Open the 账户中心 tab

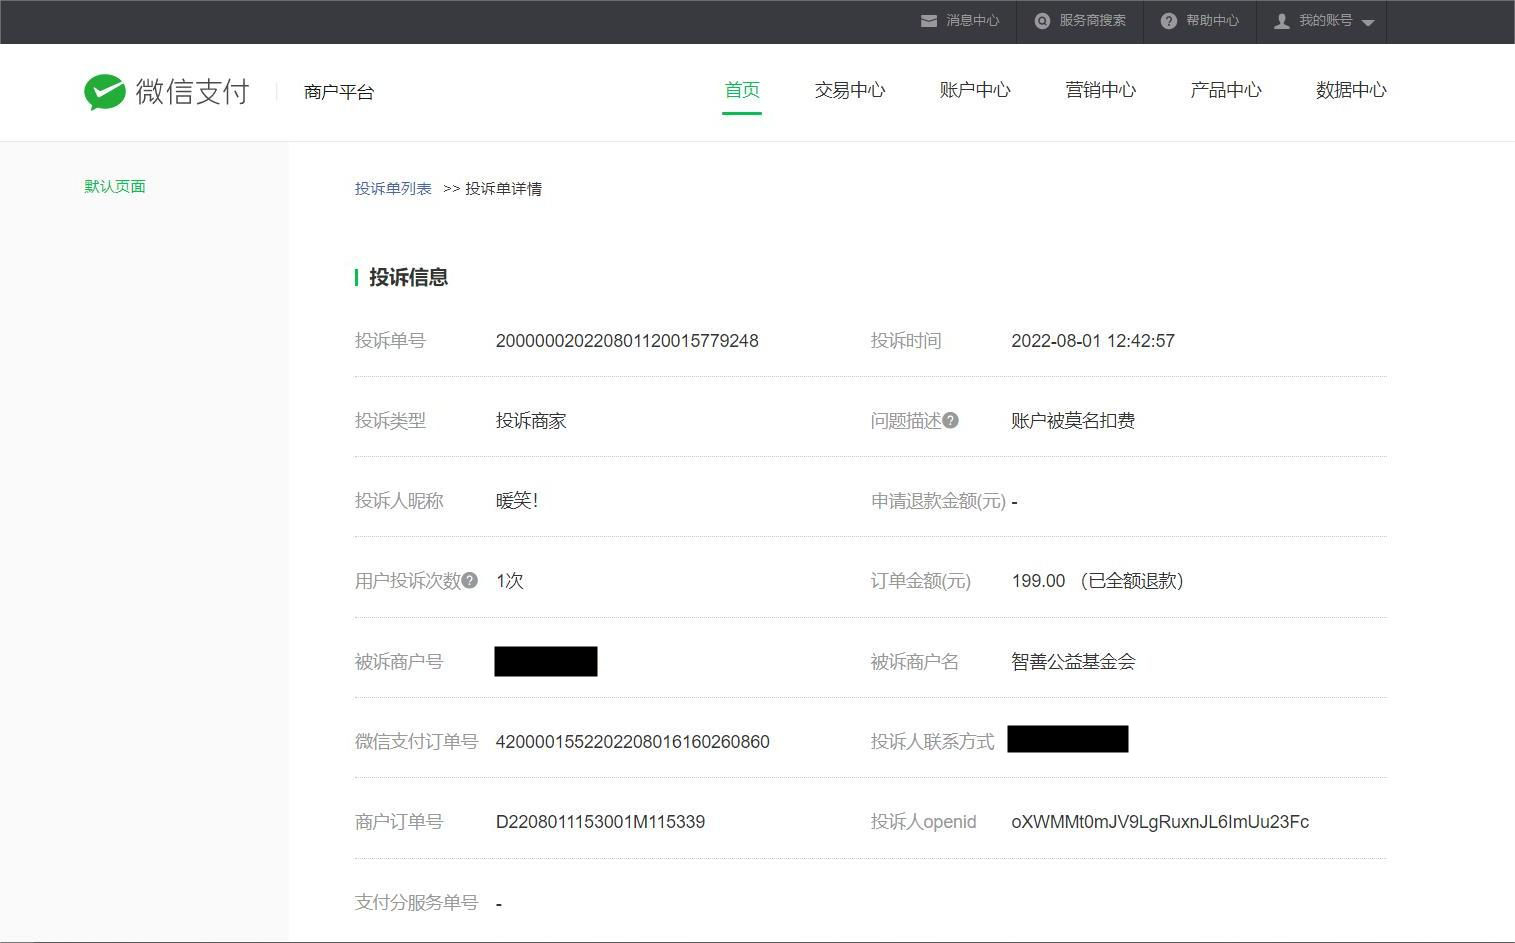coord(975,90)
